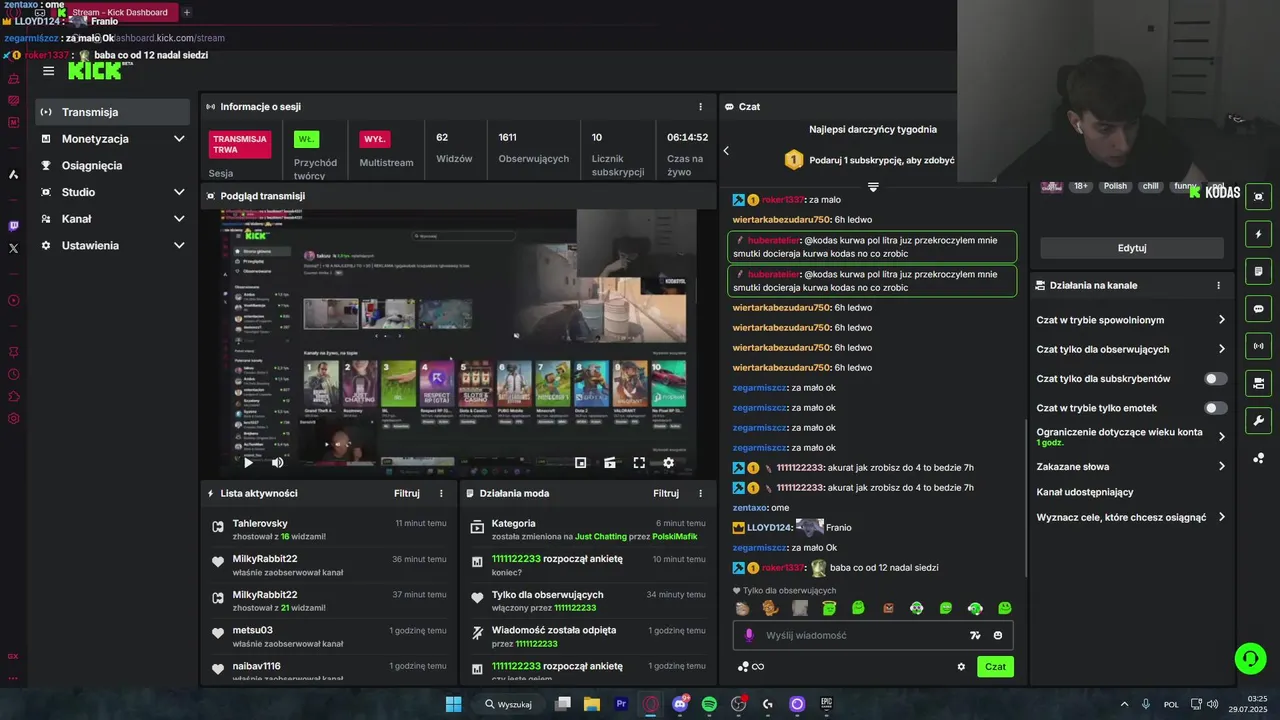This screenshot has width=1280, height=720.
Task: Click the Just Chatting category link
Action: click(x=601, y=537)
